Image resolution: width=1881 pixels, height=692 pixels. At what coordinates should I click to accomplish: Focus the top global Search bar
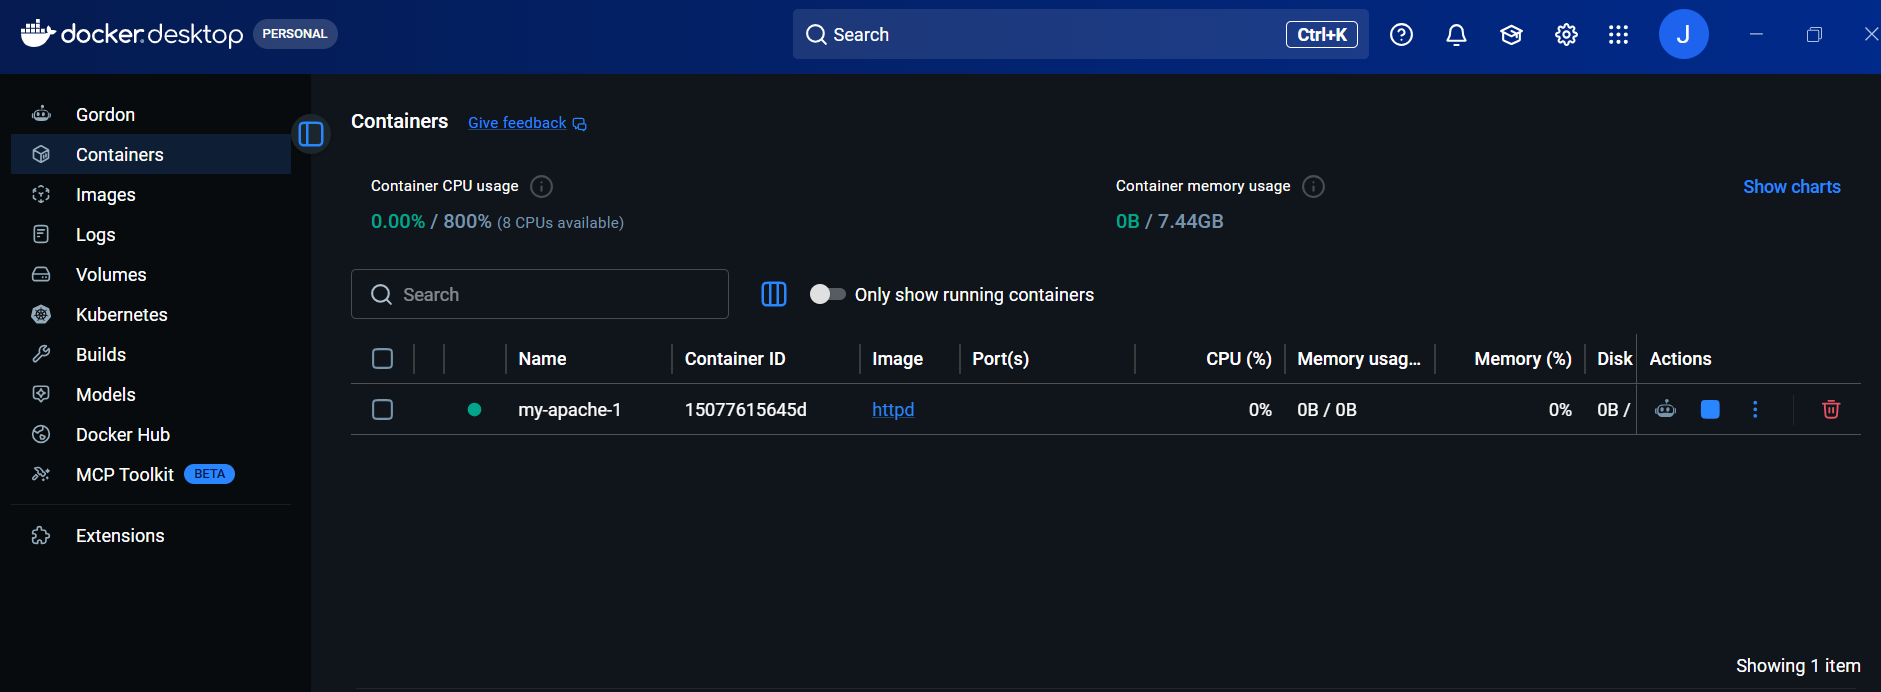point(1080,34)
